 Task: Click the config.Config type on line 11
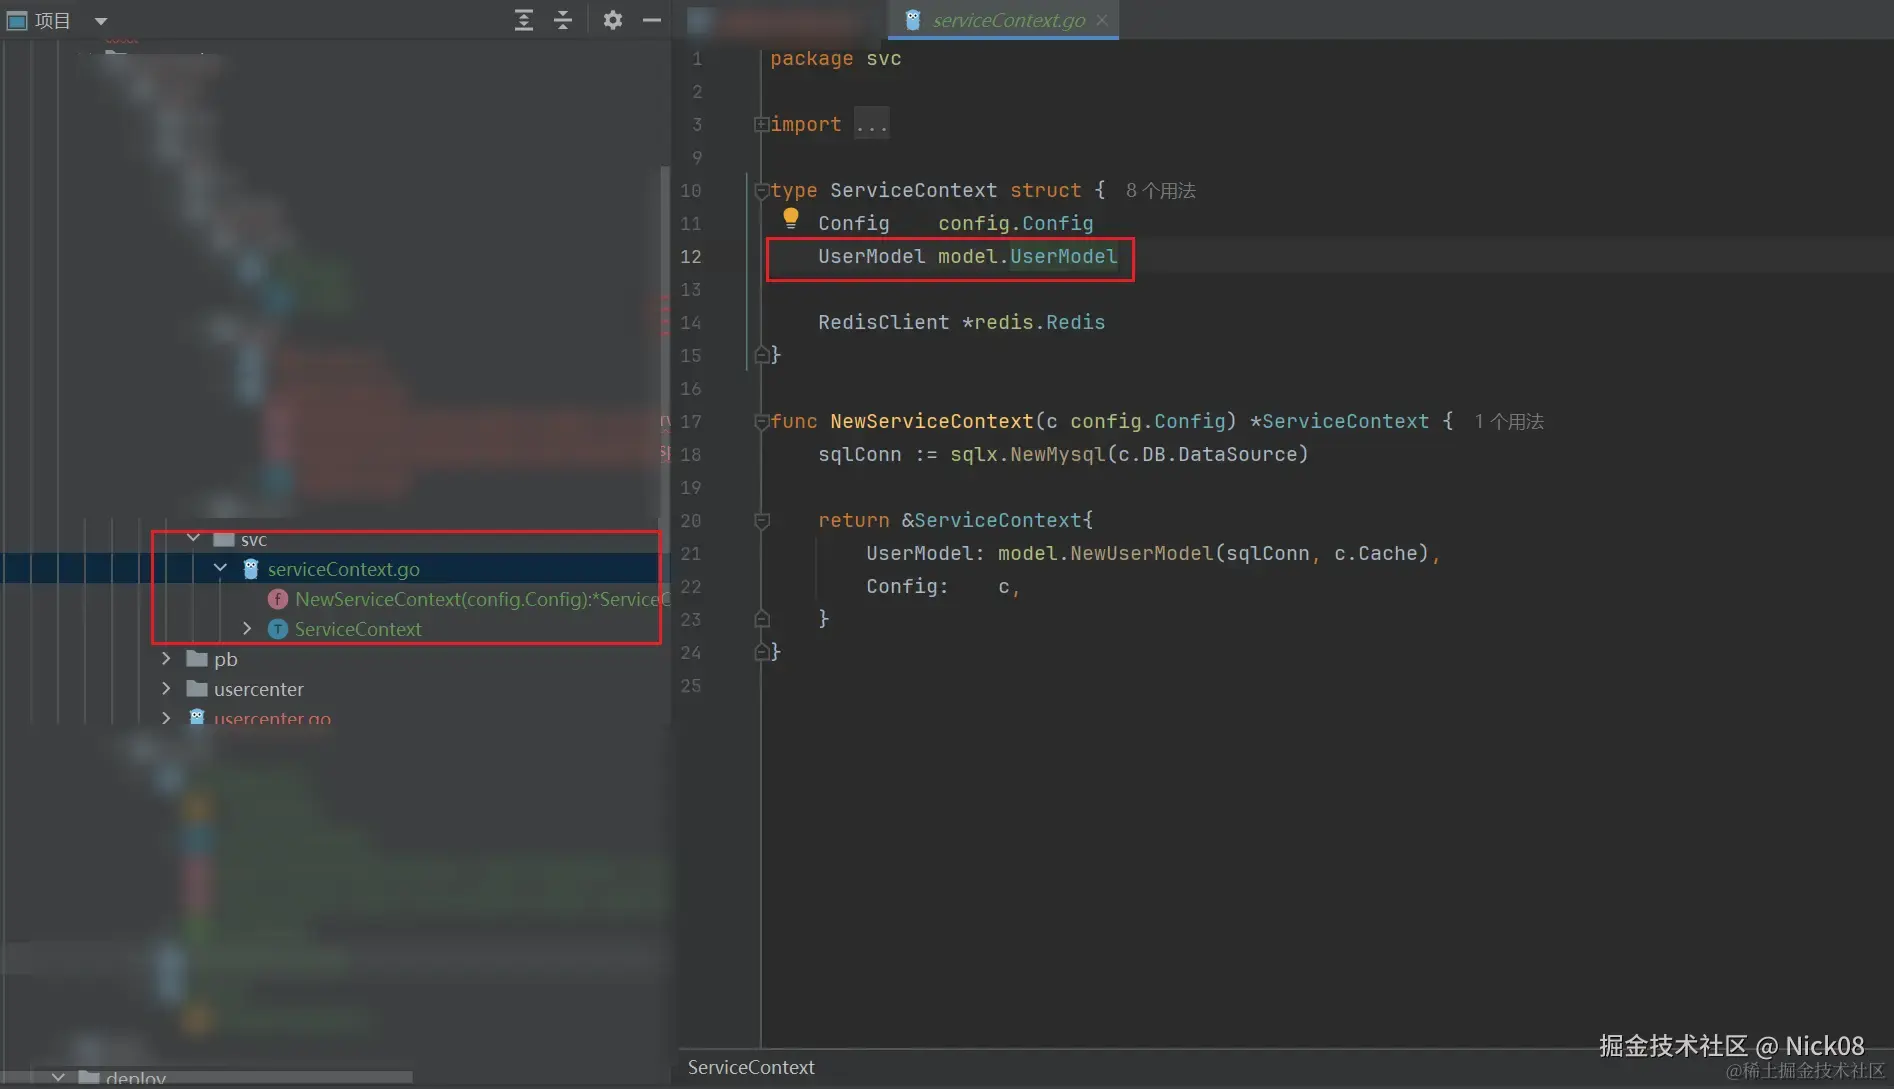[1015, 223]
